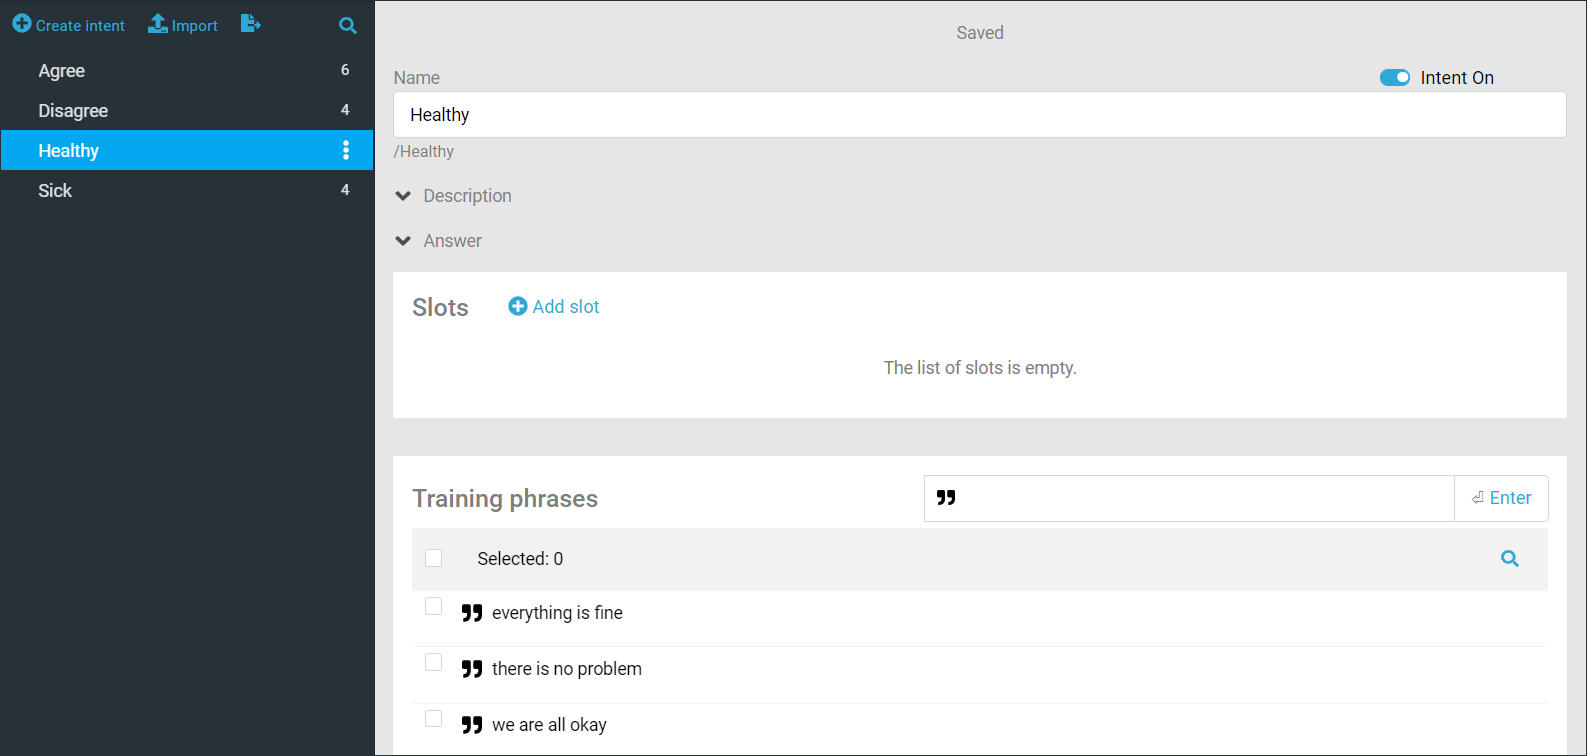Check the box beside 'there is no problem'
The width and height of the screenshot is (1587, 756).
[433, 662]
